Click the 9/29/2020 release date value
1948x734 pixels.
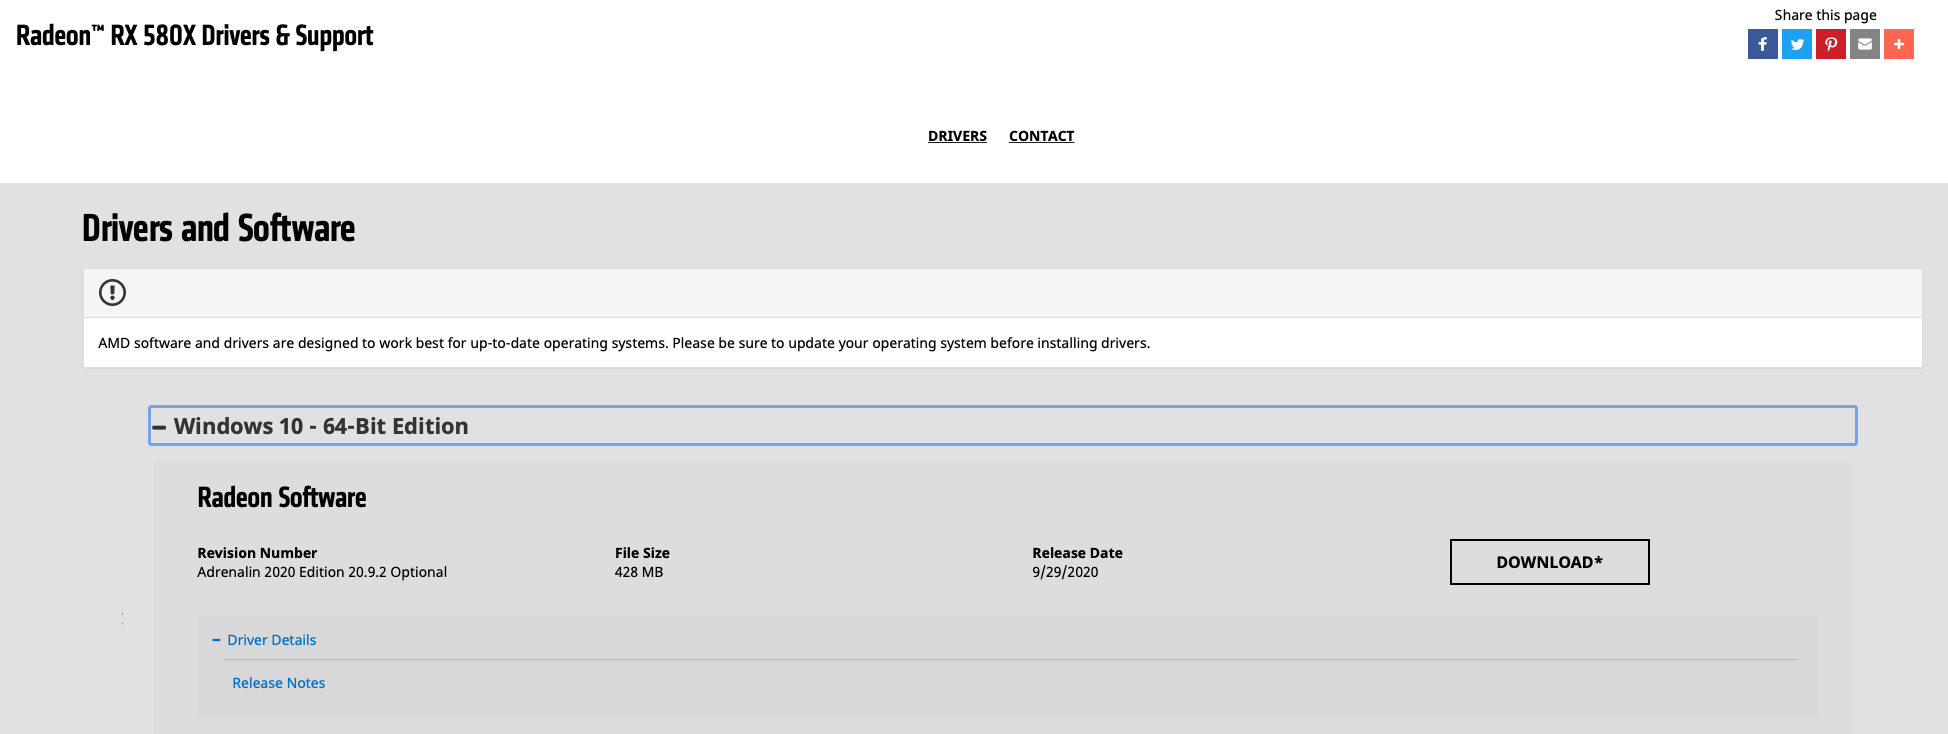tap(1065, 572)
